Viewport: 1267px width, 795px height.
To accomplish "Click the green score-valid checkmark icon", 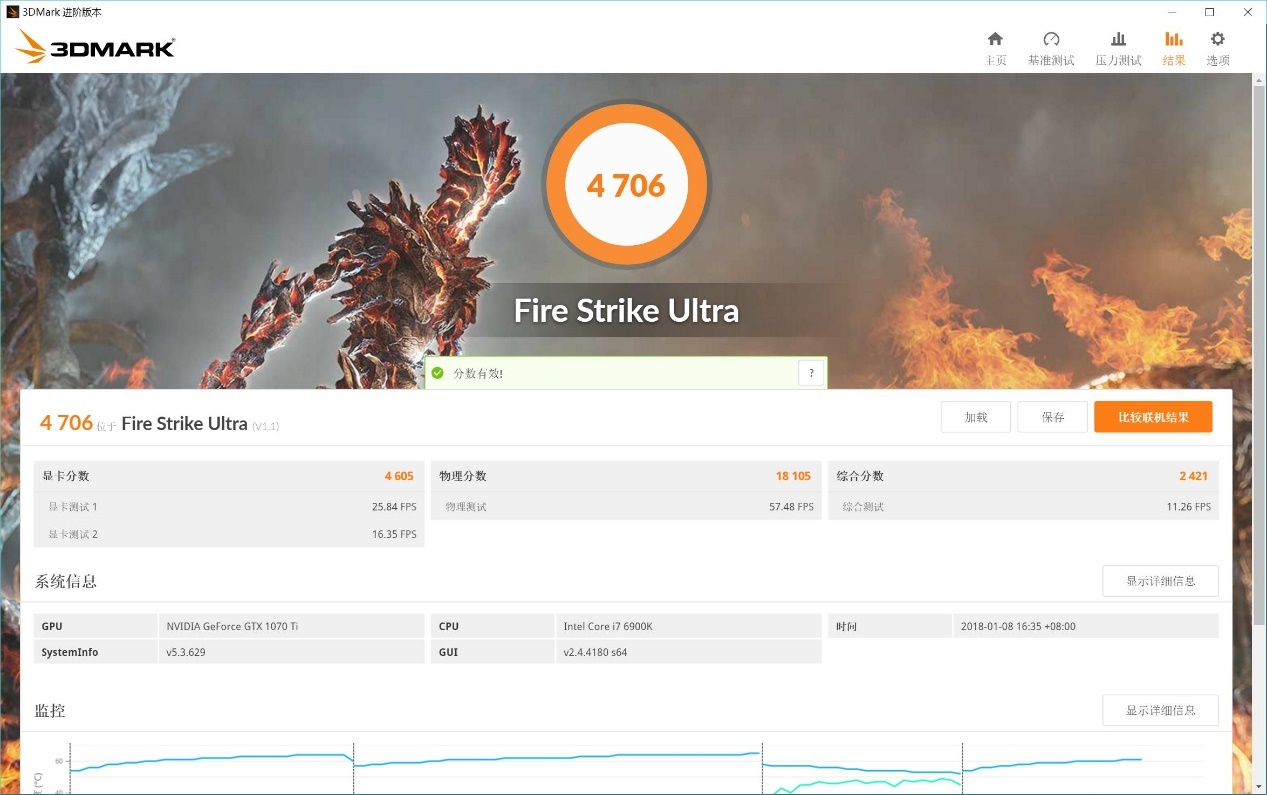I will 437,373.
